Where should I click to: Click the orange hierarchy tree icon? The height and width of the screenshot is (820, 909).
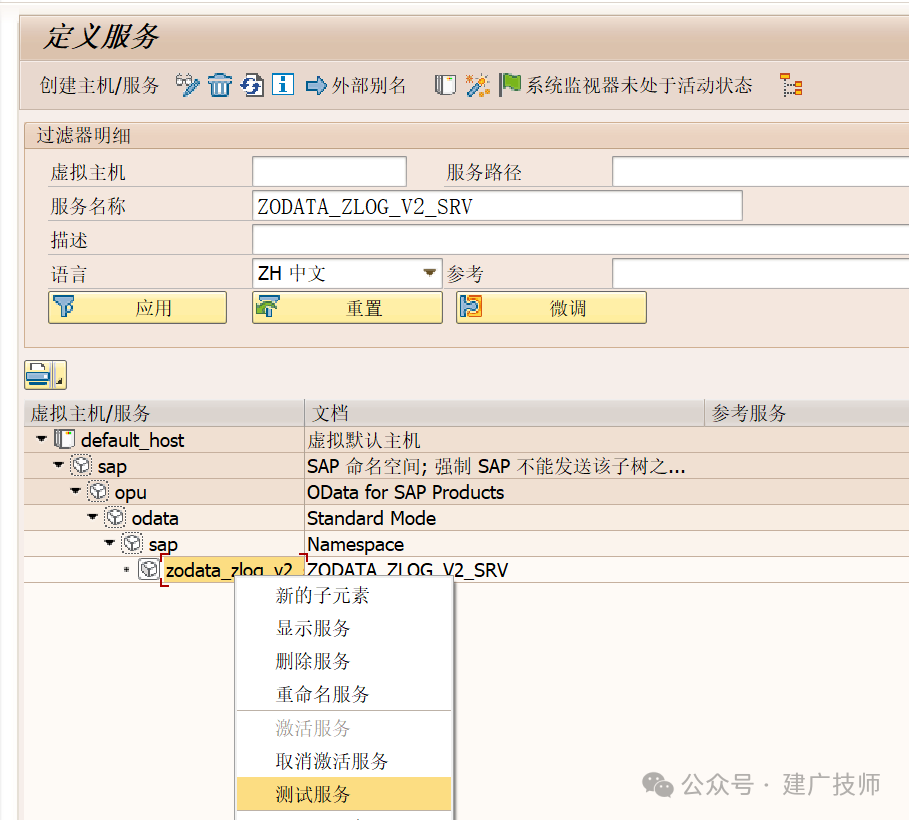(791, 85)
